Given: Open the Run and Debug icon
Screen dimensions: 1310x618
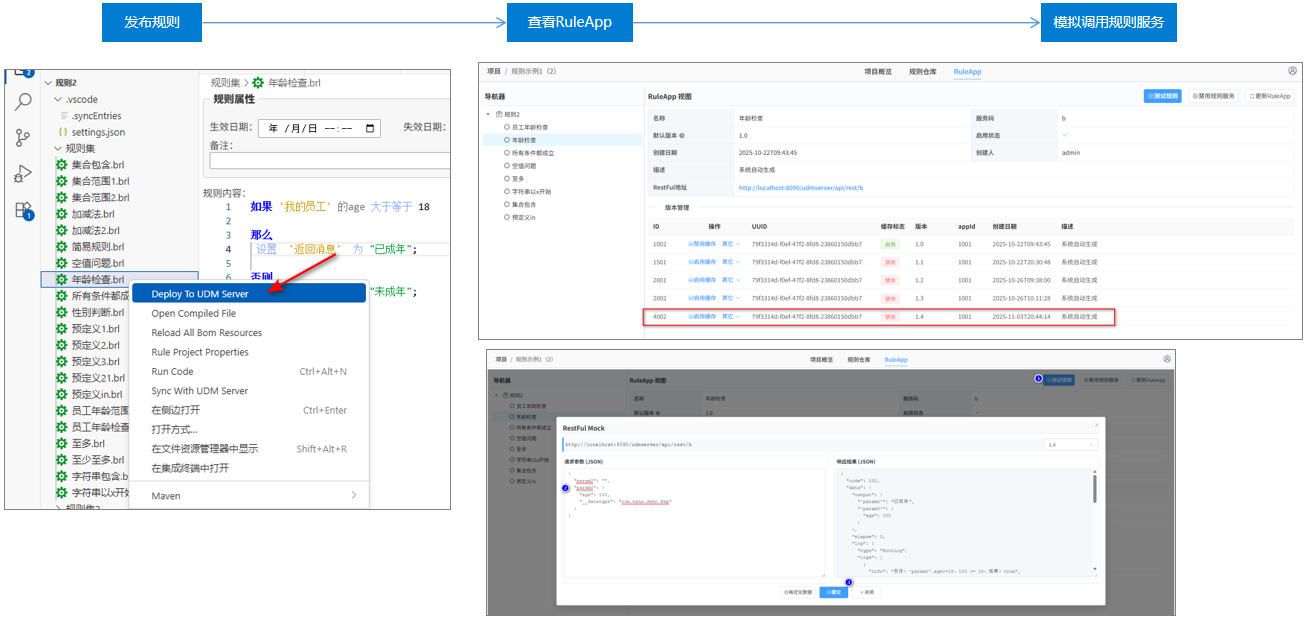Looking at the screenshot, I should tap(23, 174).
